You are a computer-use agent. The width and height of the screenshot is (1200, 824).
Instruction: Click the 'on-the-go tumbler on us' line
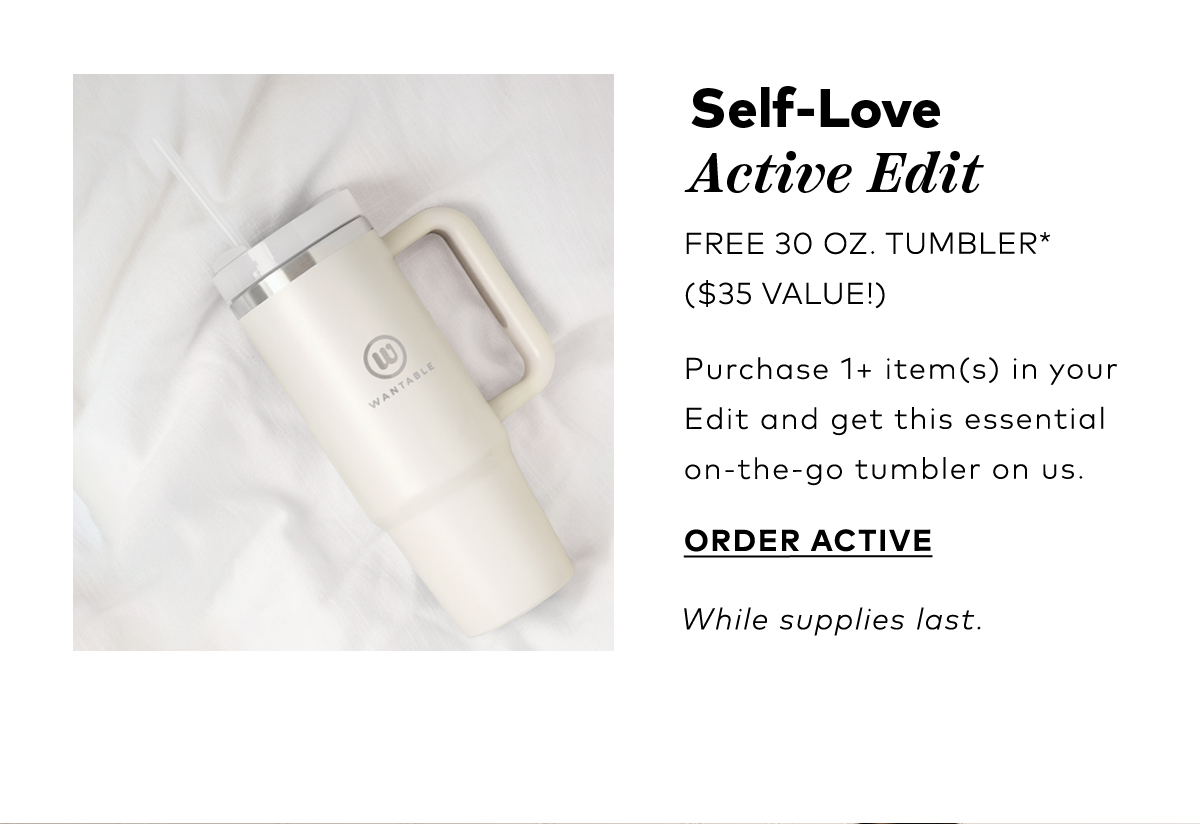[884, 468]
